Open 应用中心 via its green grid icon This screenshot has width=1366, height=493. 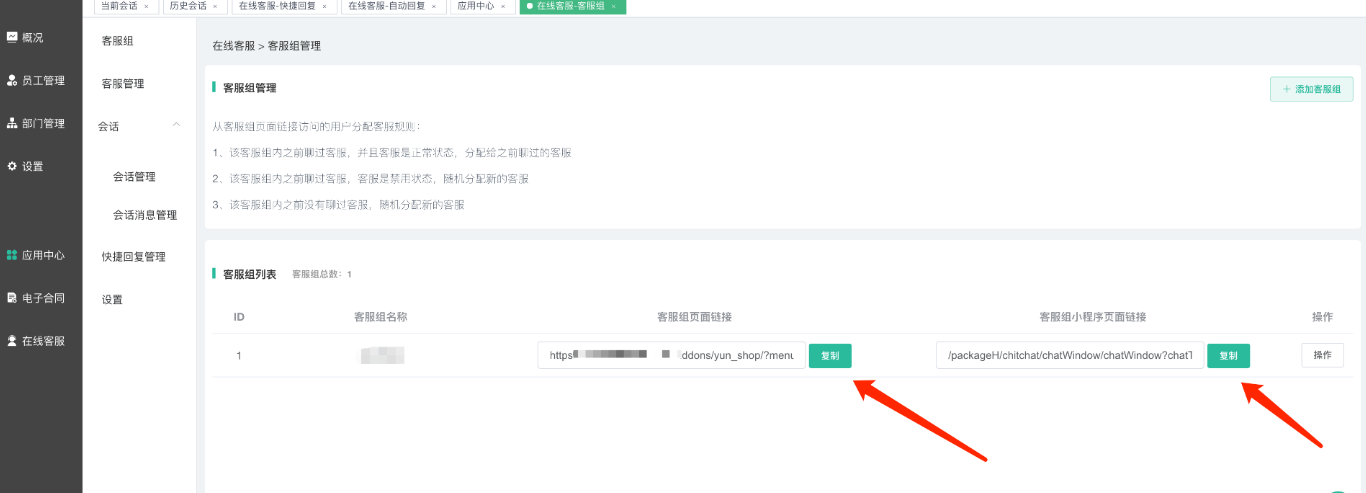12,255
